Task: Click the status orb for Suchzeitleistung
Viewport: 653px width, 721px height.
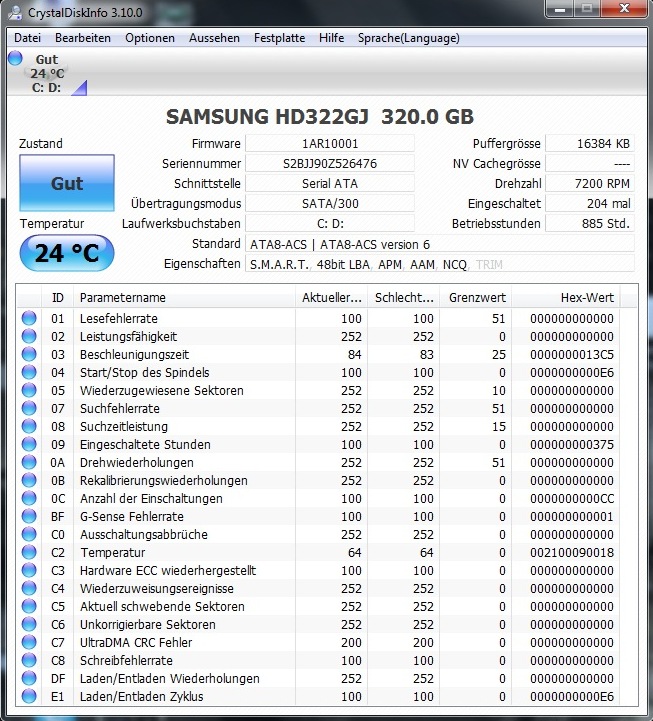Action: tap(29, 426)
